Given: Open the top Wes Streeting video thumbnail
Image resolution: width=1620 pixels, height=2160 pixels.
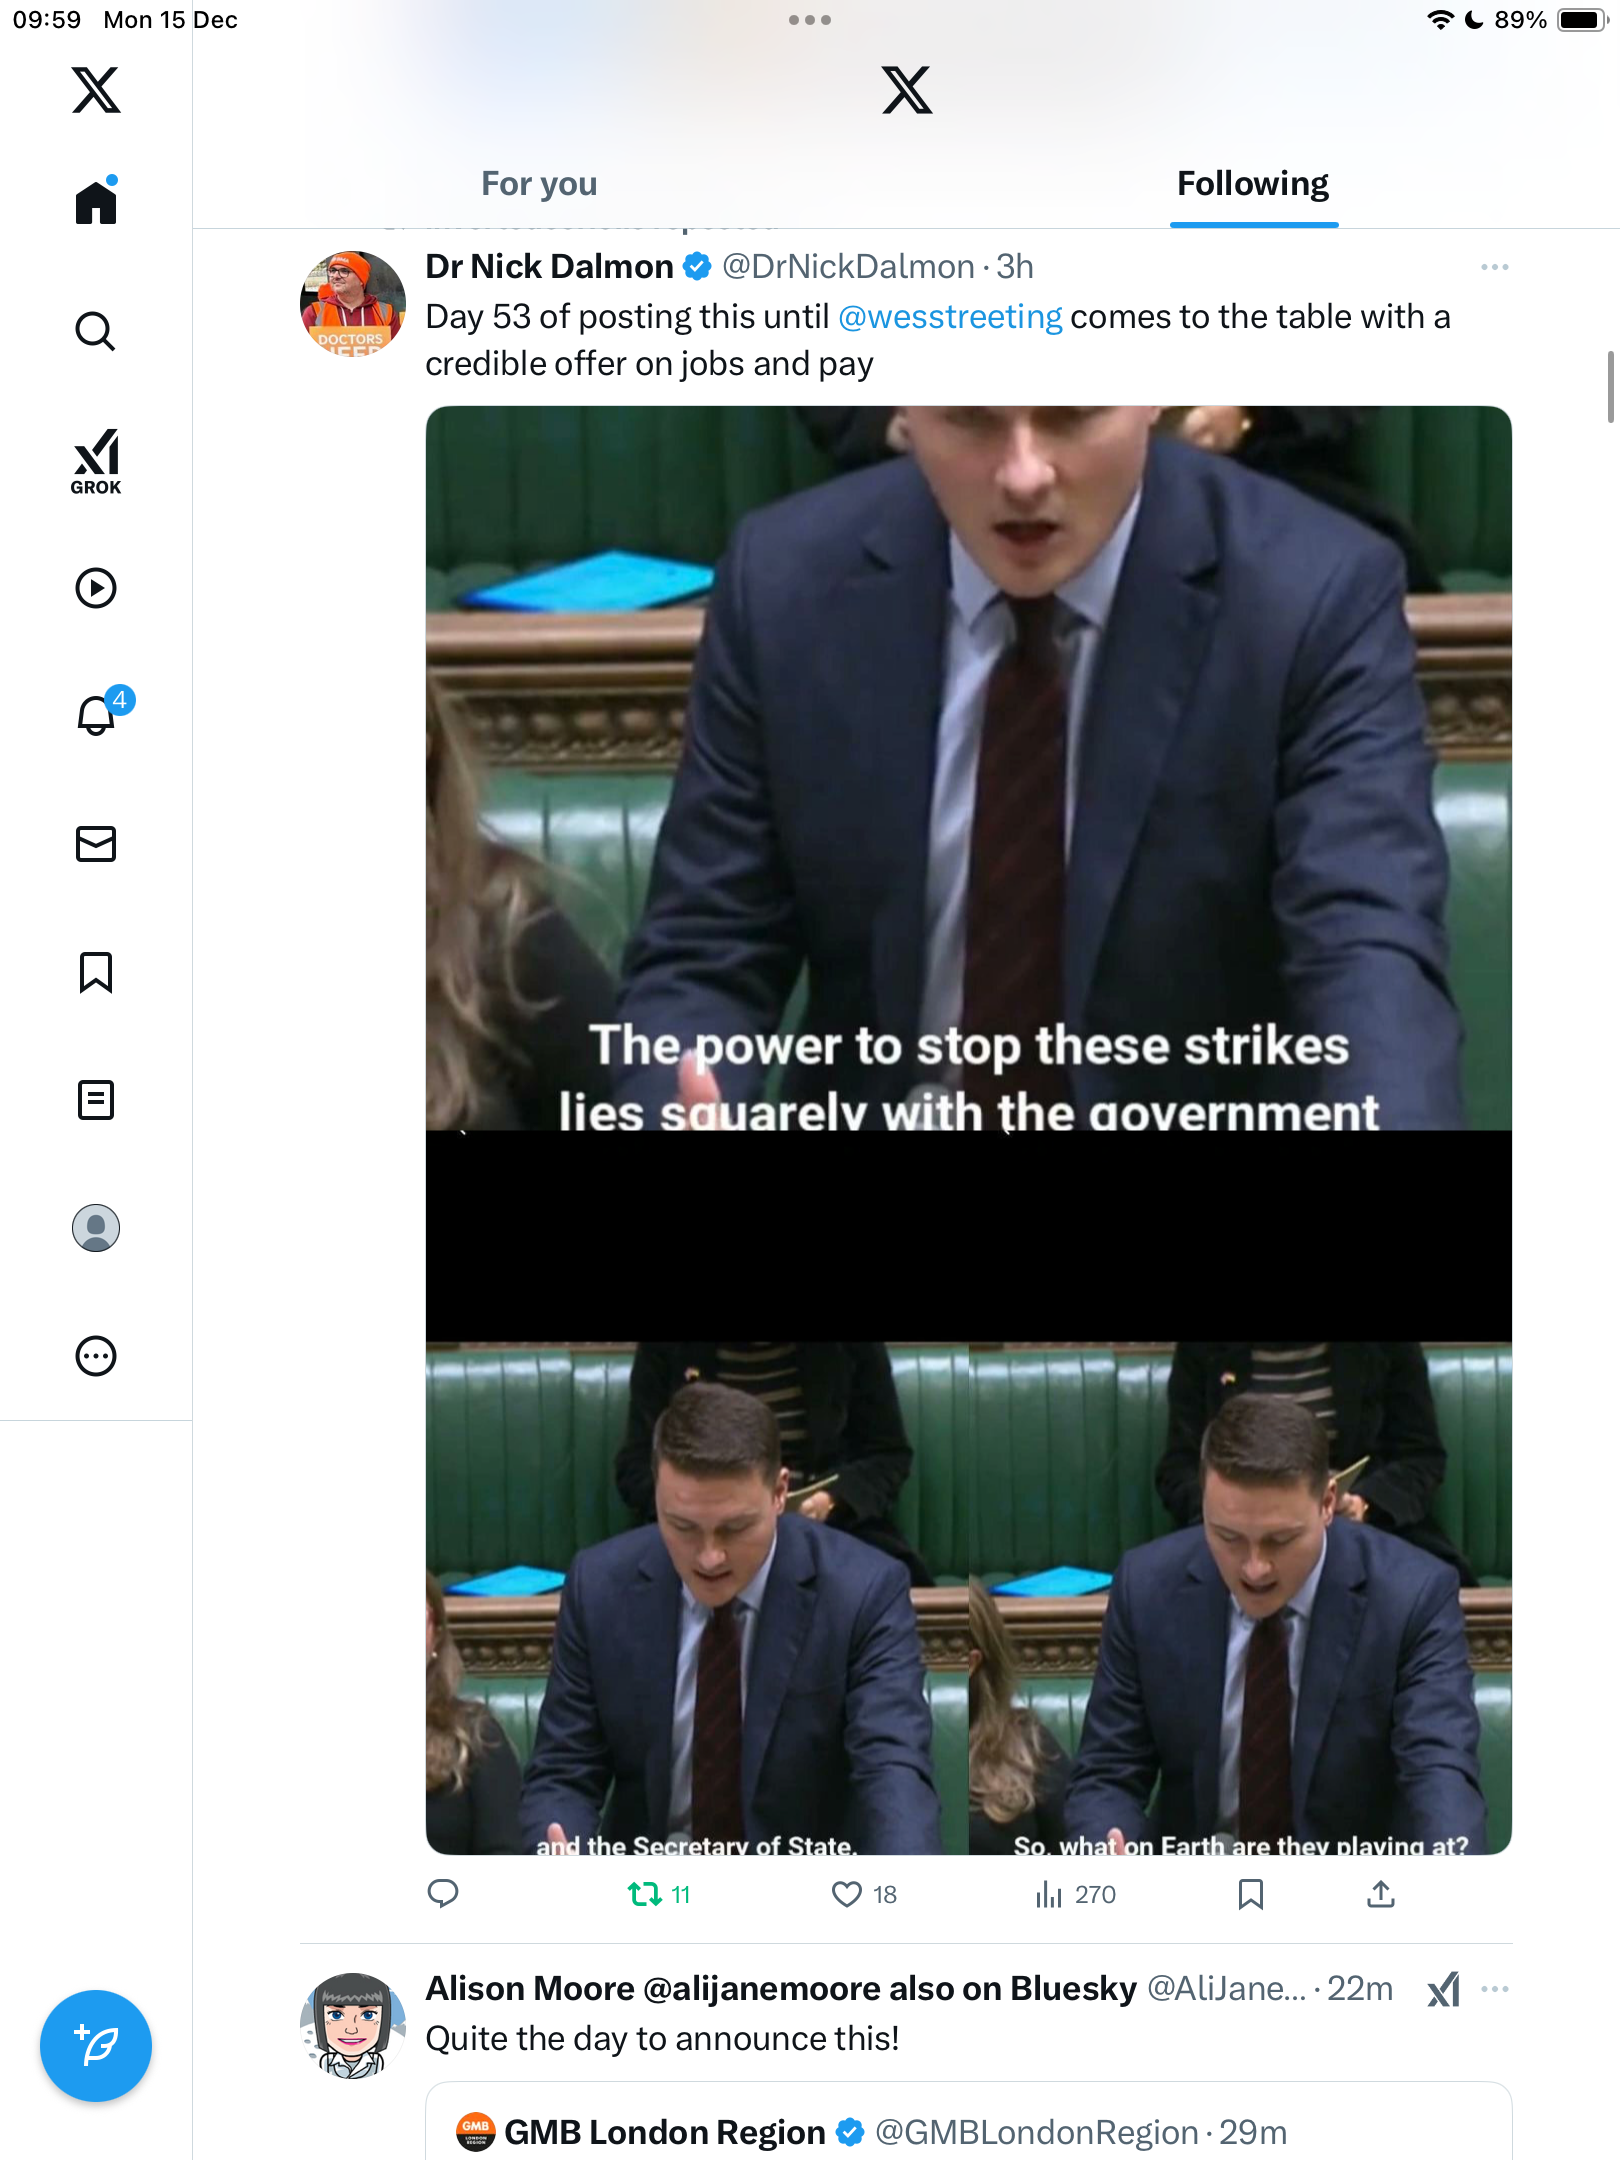Looking at the screenshot, I should click(x=968, y=768).
